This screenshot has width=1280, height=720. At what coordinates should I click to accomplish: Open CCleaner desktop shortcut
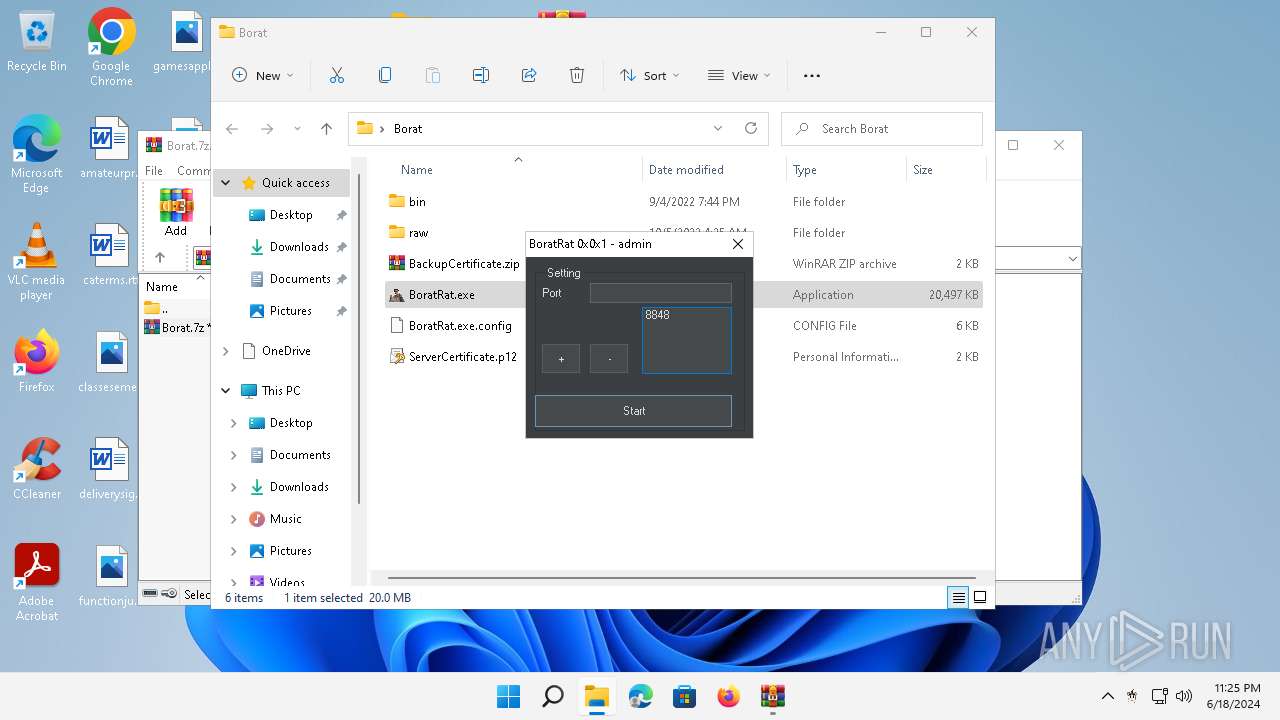[x=37, y=470]
